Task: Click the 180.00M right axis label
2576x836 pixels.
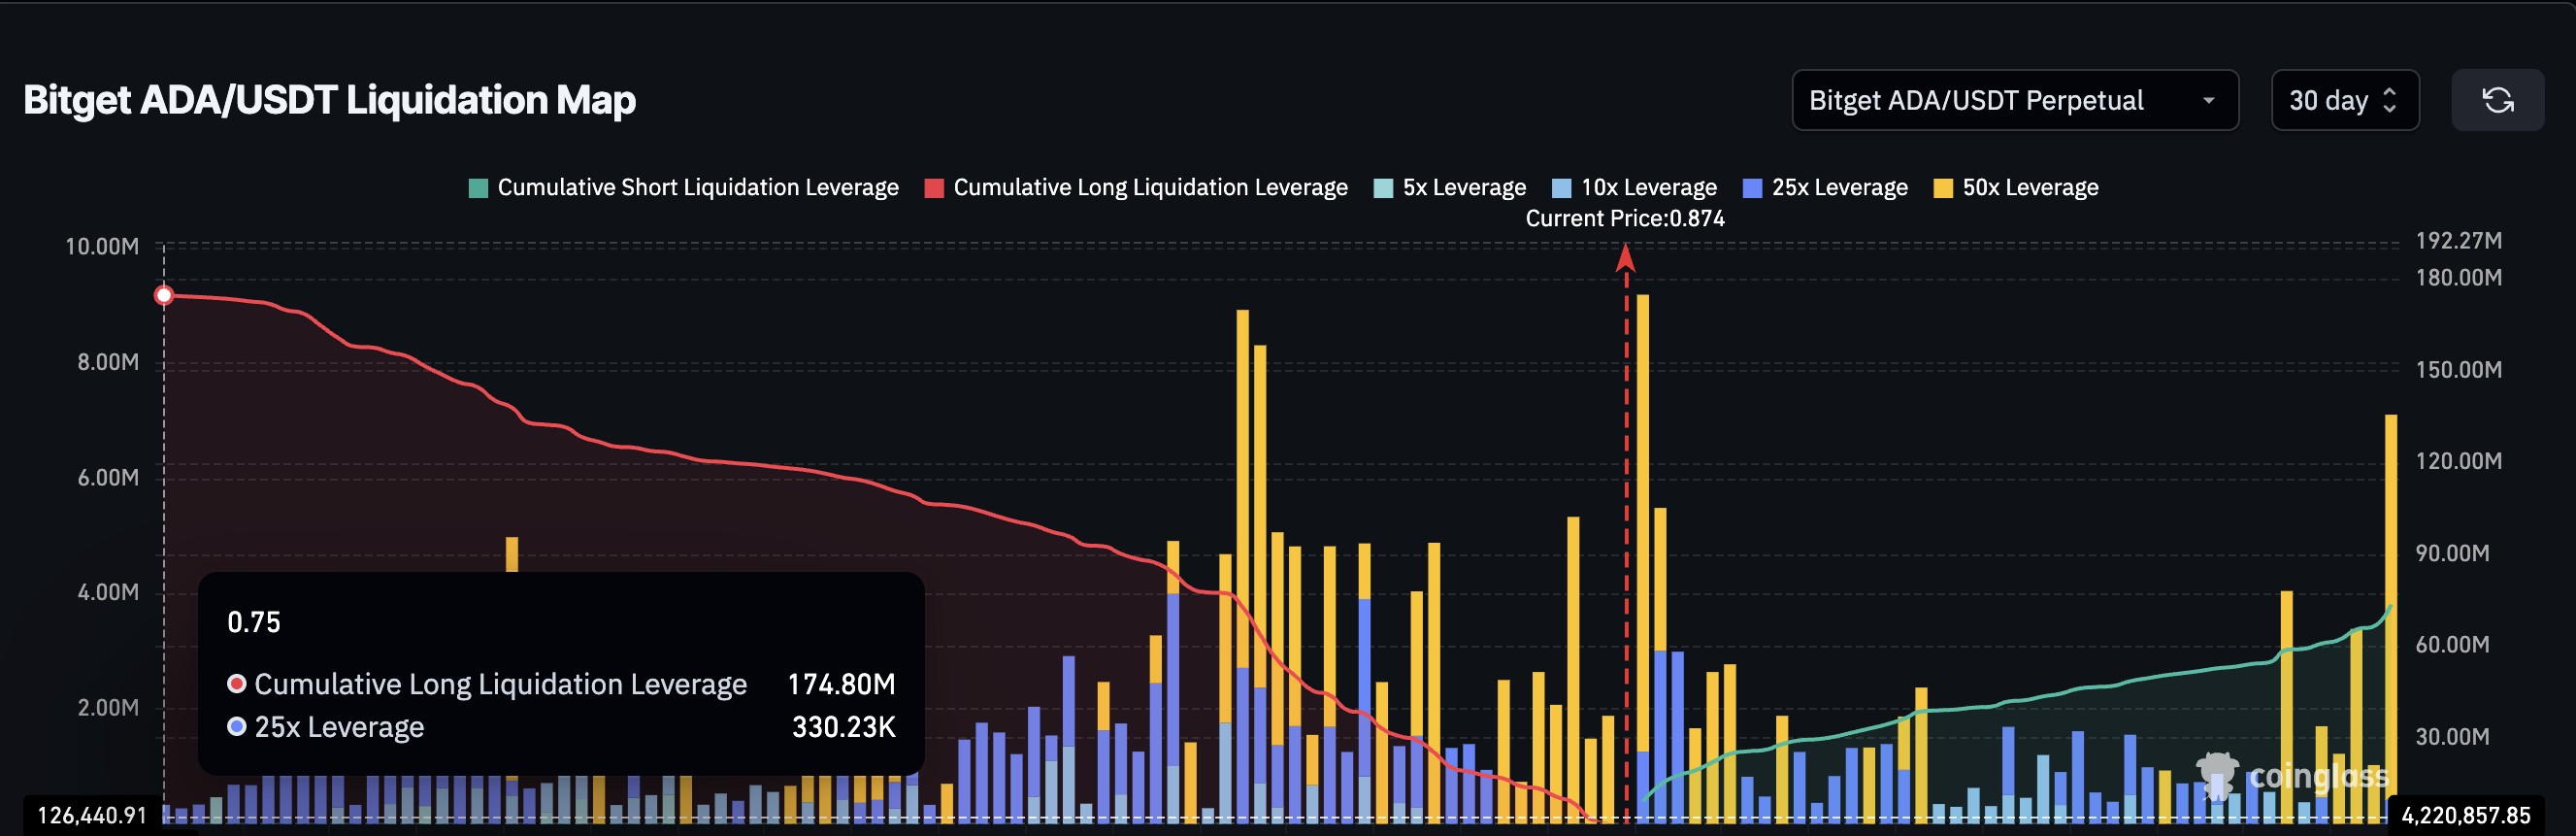Action: (2459, 277)
